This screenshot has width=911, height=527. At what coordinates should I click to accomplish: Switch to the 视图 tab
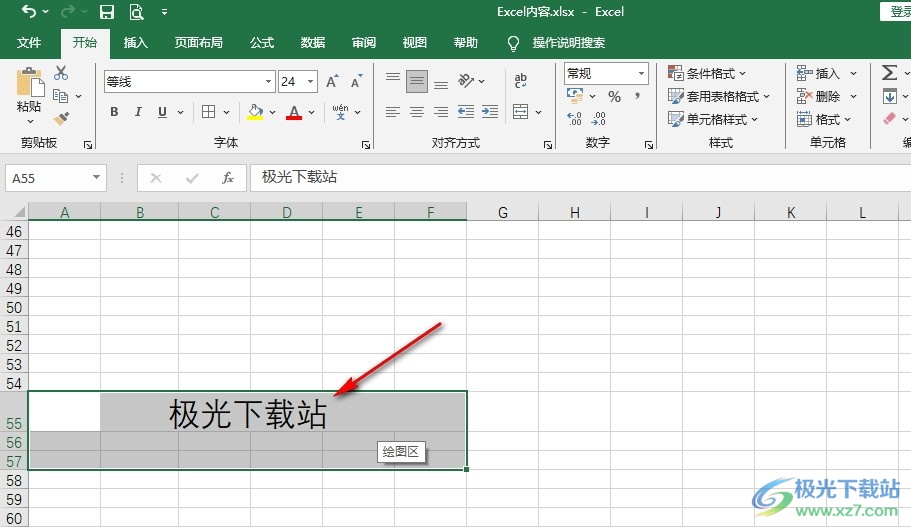pos(415,42)
